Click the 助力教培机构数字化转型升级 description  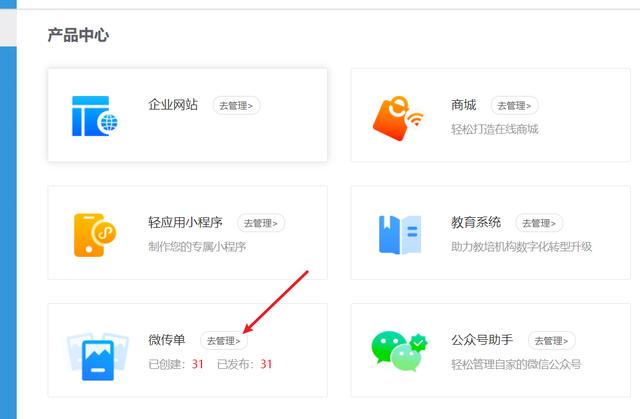tap(522, 247)
